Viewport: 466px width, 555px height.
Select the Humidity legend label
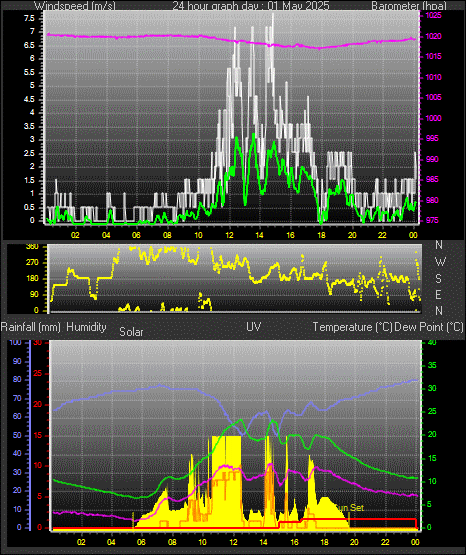[x=86, y=327]
